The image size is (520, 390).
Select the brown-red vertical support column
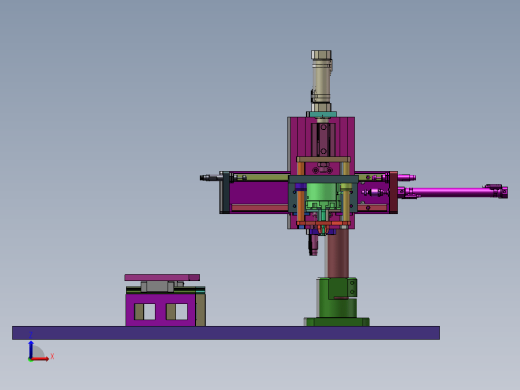[338, 253]
